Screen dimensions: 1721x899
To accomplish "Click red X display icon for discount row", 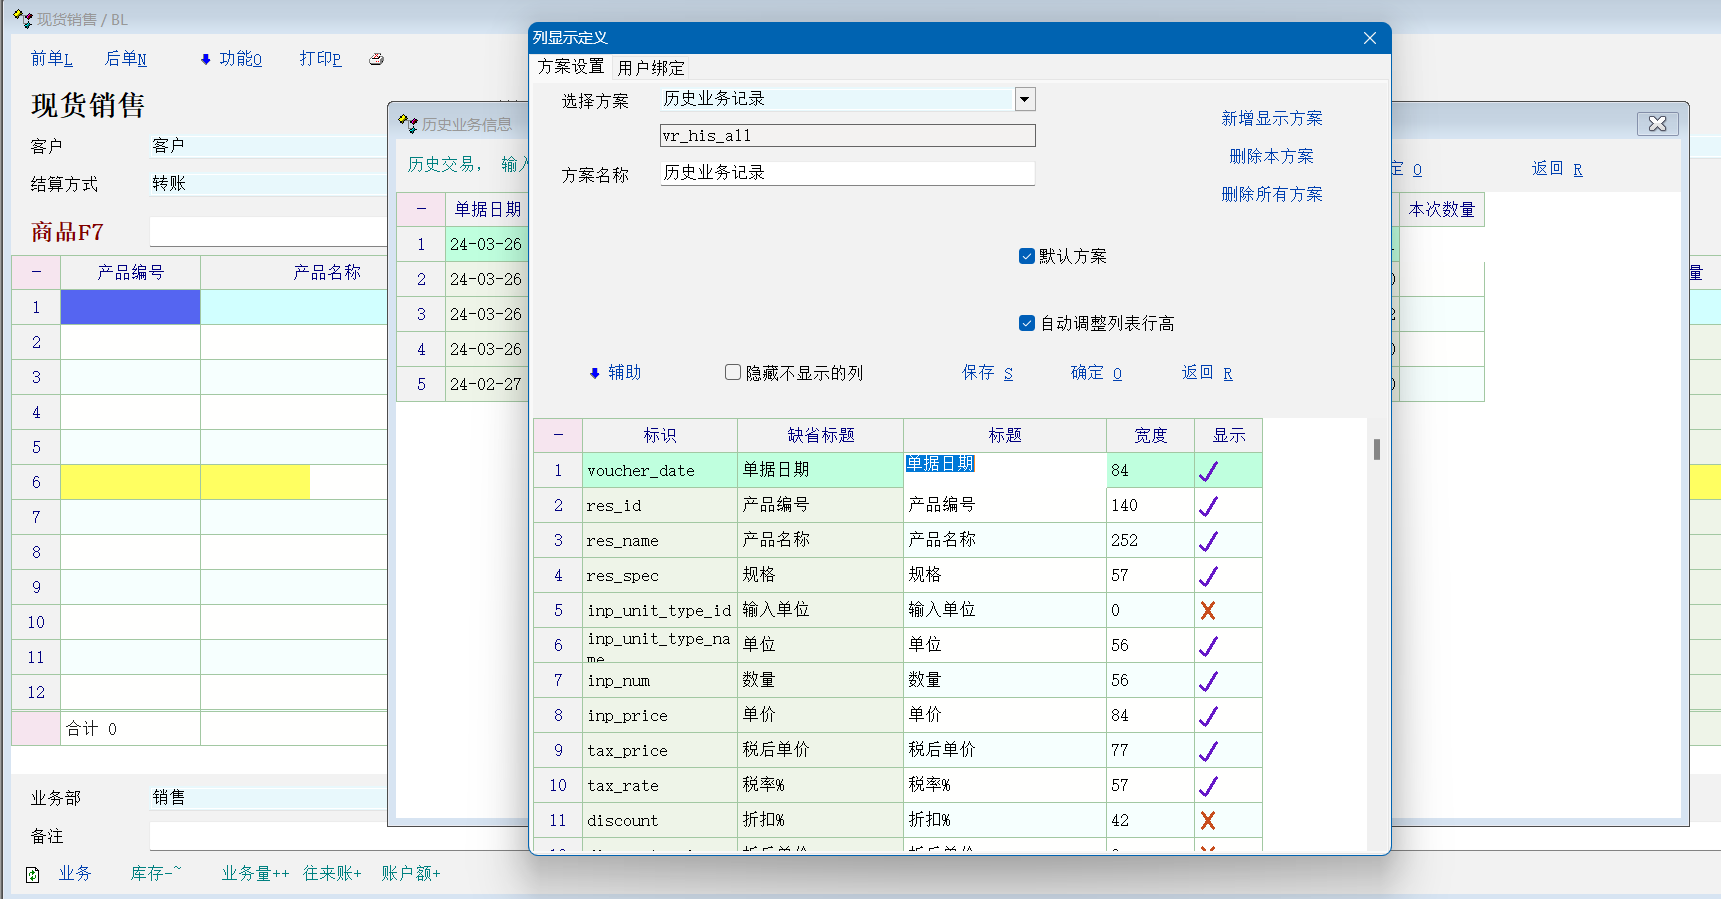I will pos(1208,821).
